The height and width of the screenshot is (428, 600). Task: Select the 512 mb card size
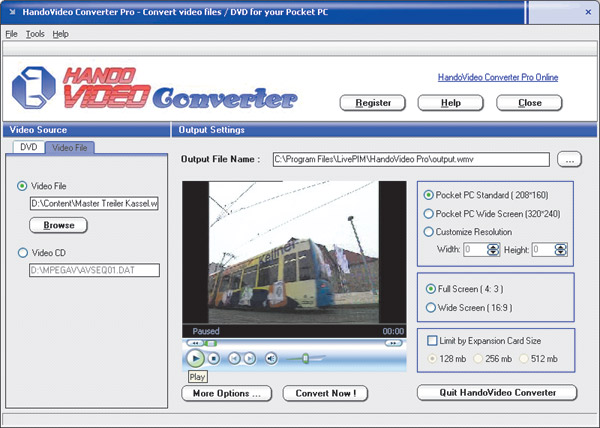(x=524, y=359)
